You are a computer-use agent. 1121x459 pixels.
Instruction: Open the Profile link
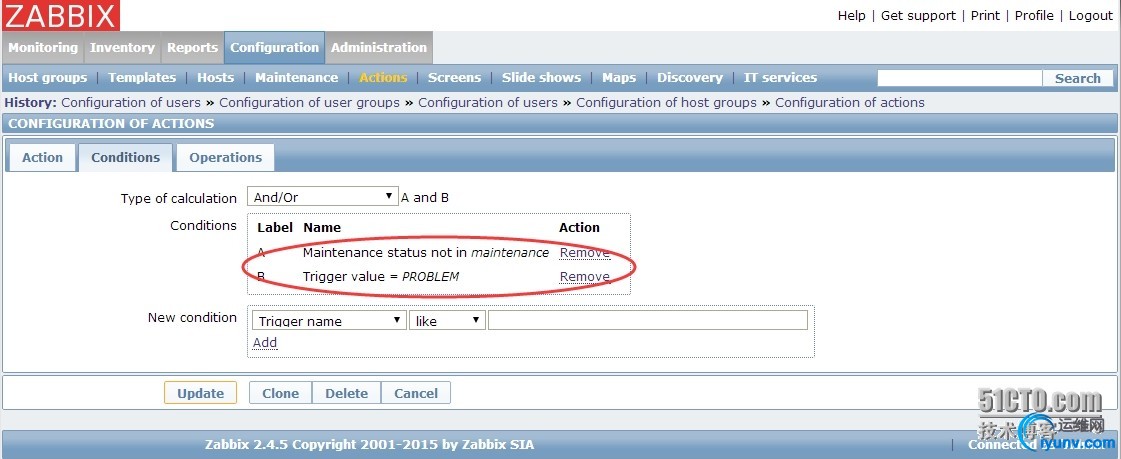pyautogui.click(x=1034, y=16)
